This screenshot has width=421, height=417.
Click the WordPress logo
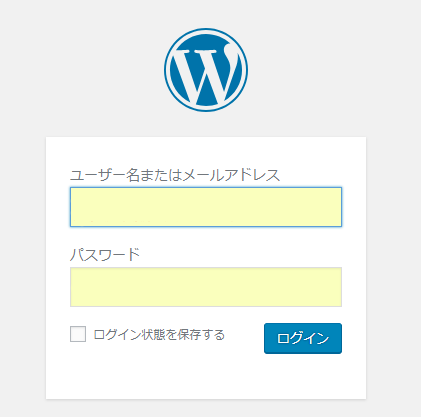click(x=206, y=70)
